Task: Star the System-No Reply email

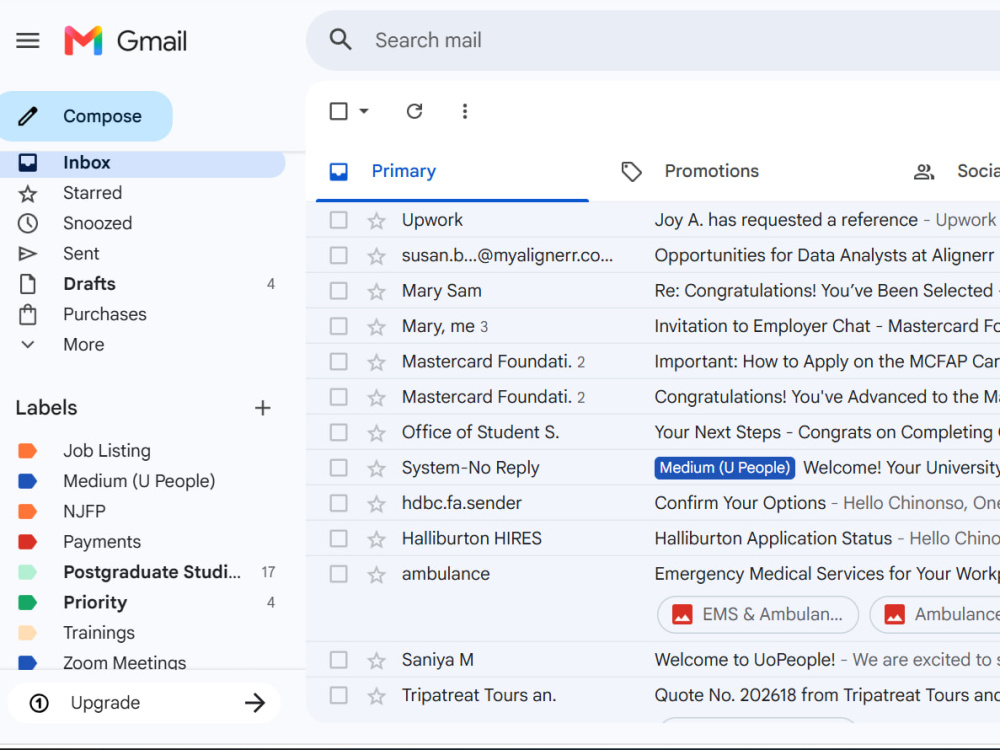Action: click(x=376, y=469)
